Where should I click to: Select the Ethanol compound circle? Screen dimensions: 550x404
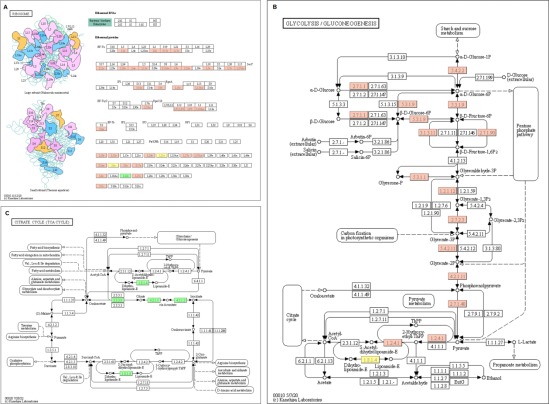[484, 378]
